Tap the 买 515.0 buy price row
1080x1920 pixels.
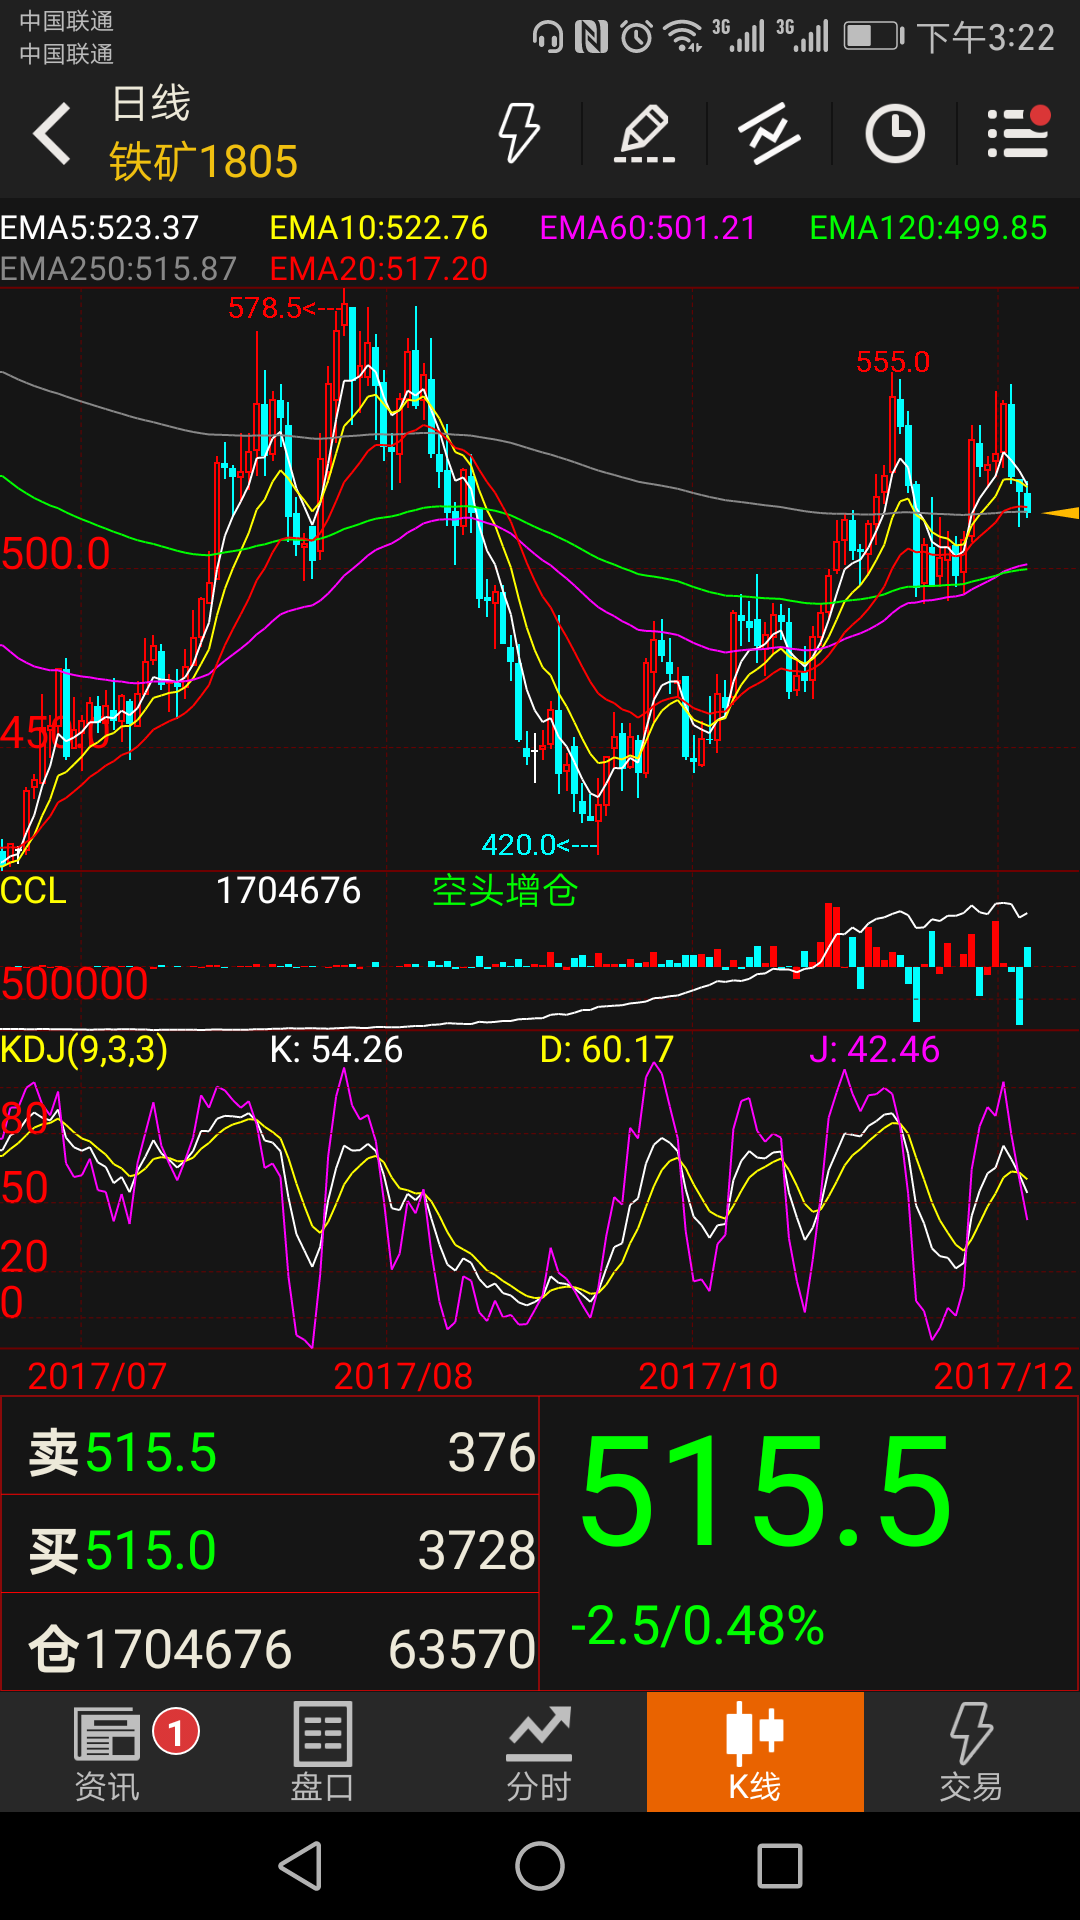click(x=270, y=1550)
